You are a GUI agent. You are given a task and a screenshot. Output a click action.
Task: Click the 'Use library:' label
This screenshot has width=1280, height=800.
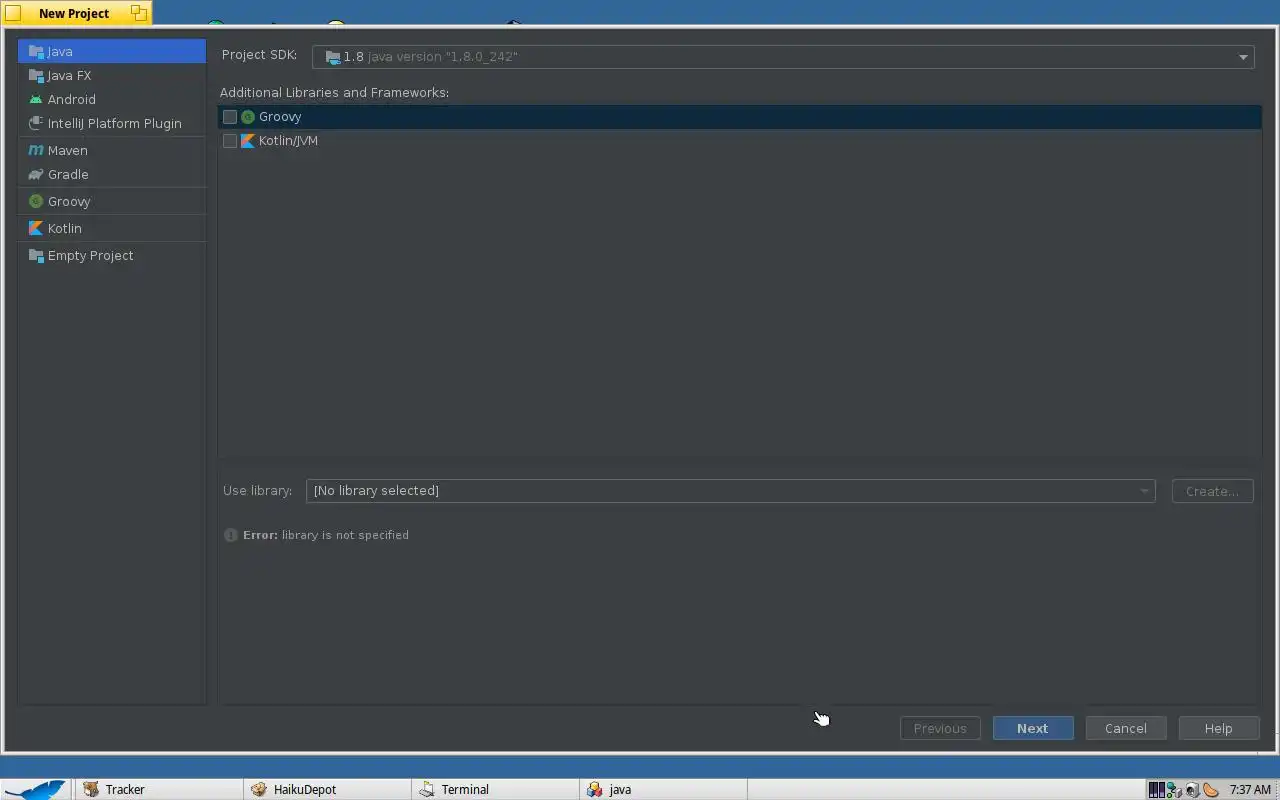(257, 490)
